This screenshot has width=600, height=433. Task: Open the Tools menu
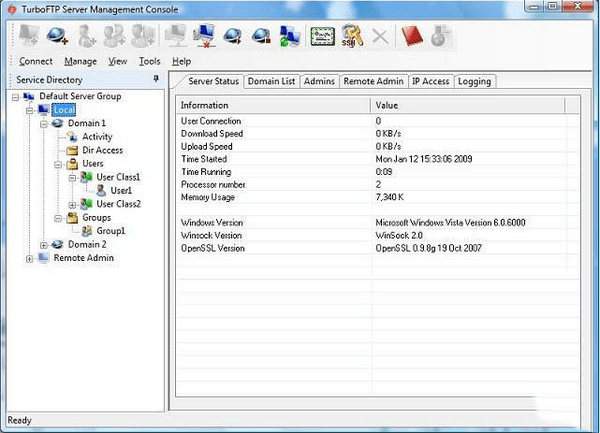tap(149, 61)
